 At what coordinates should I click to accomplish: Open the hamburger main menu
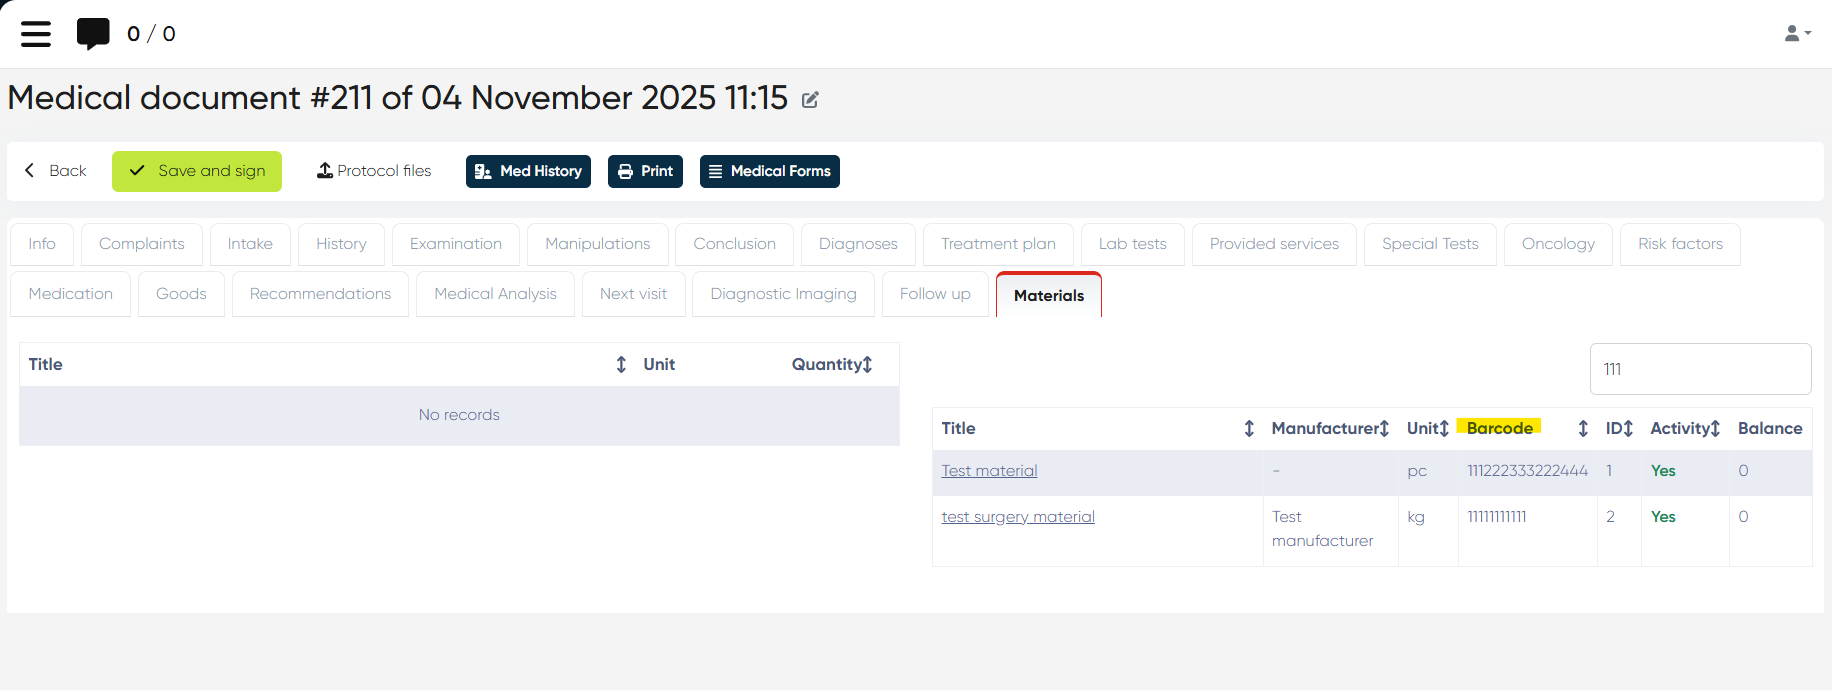[36, 34]
